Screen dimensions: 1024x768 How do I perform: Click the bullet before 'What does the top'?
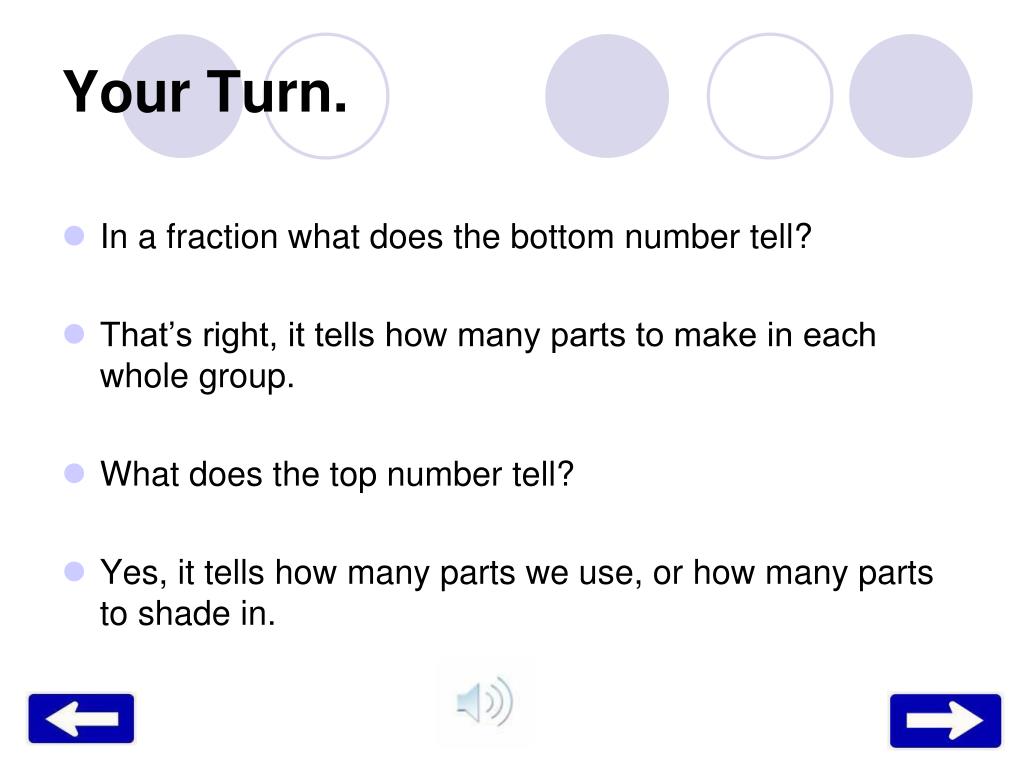pos(74,473)
